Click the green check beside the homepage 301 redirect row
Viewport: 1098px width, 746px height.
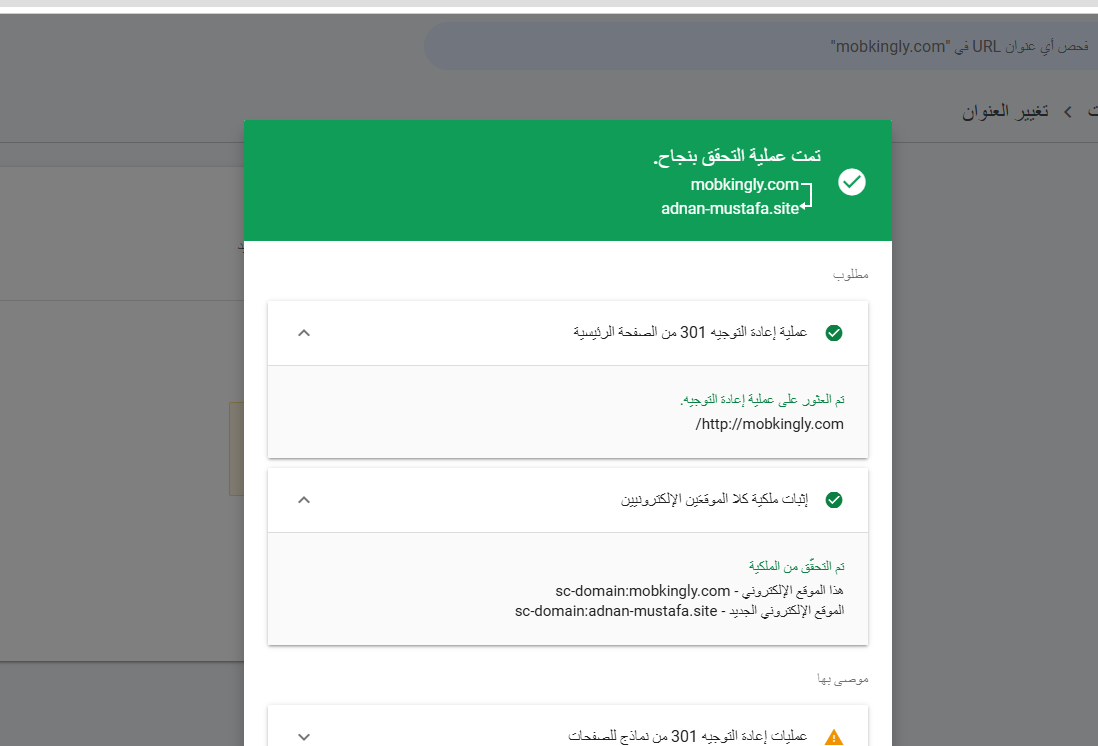pos(833,333)
